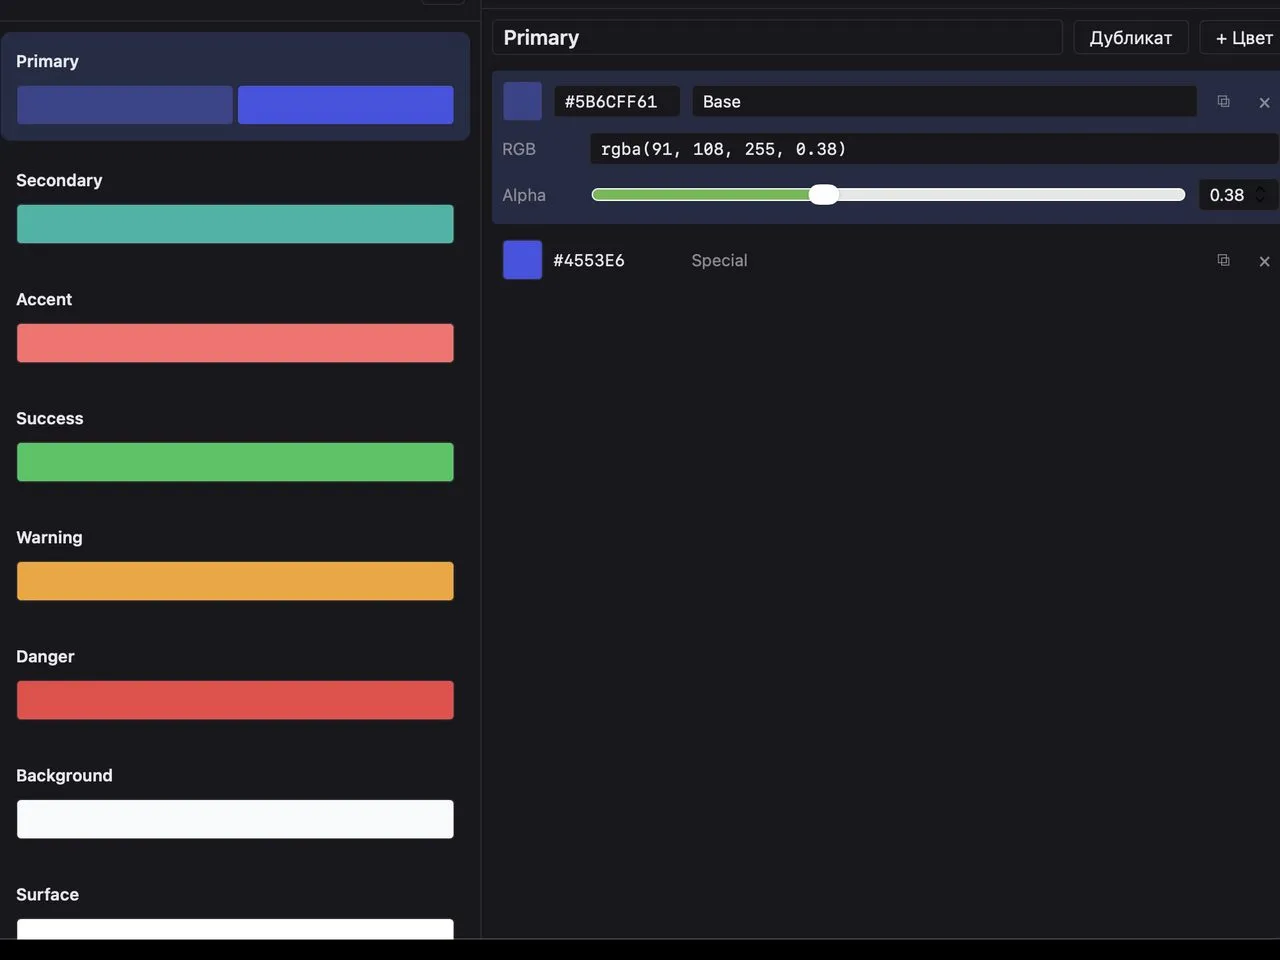The image size is (1280, 960).
Task: Select the #4553E6 hex text
Action: 589,260
